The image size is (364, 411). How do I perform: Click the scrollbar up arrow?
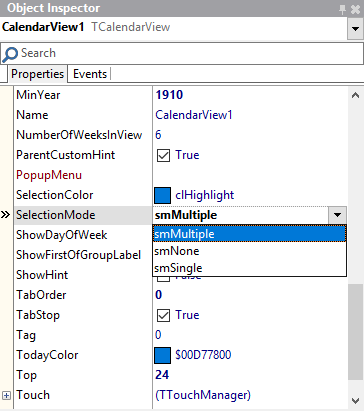point(355,96)
